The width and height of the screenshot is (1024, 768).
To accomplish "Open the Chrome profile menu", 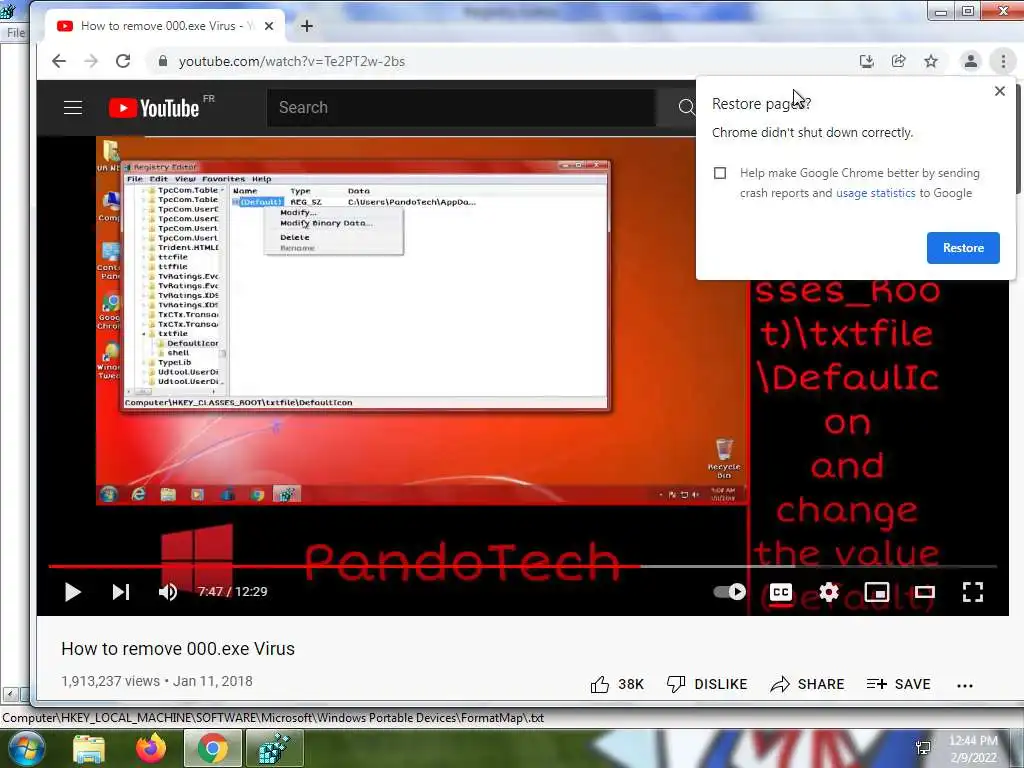I will point(970,61).
